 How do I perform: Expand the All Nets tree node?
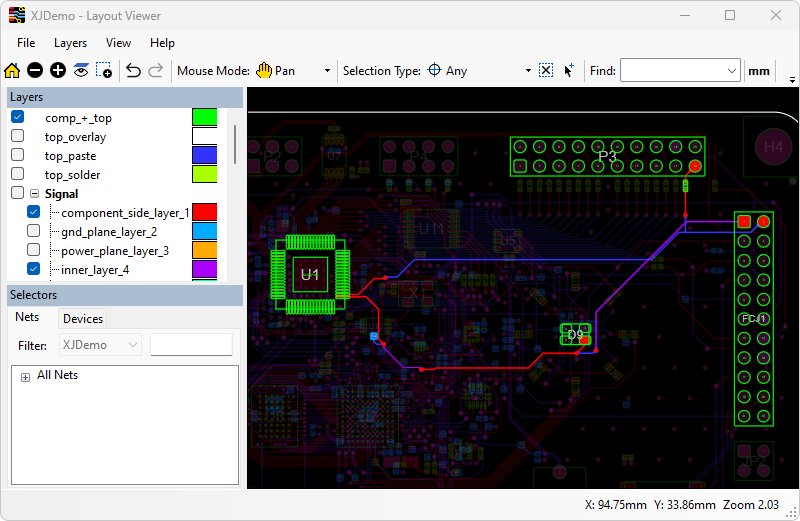25,376
